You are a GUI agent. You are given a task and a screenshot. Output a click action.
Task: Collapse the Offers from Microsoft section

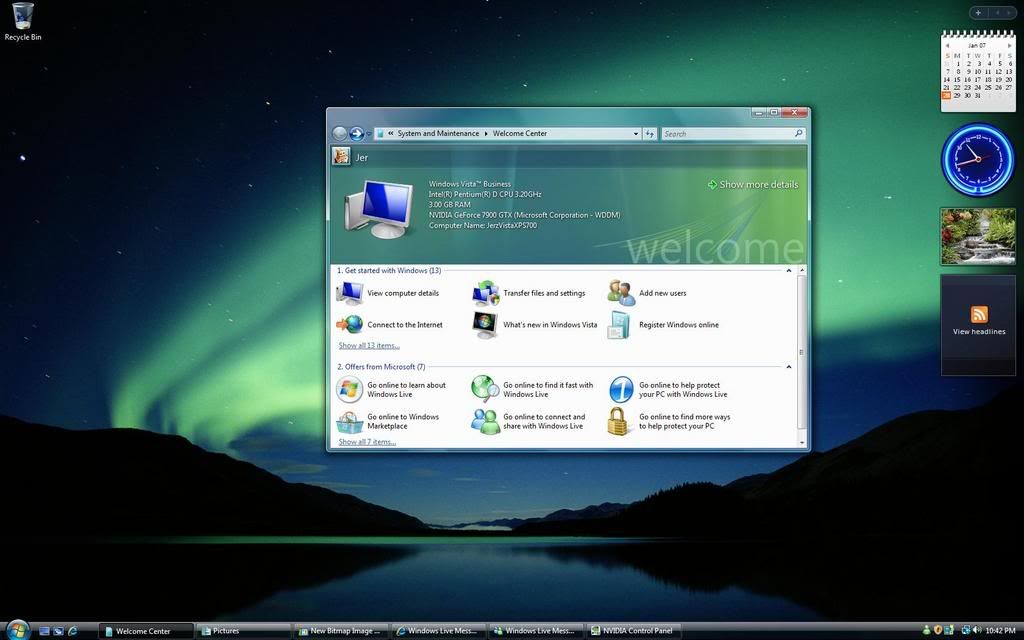point(789,367)
